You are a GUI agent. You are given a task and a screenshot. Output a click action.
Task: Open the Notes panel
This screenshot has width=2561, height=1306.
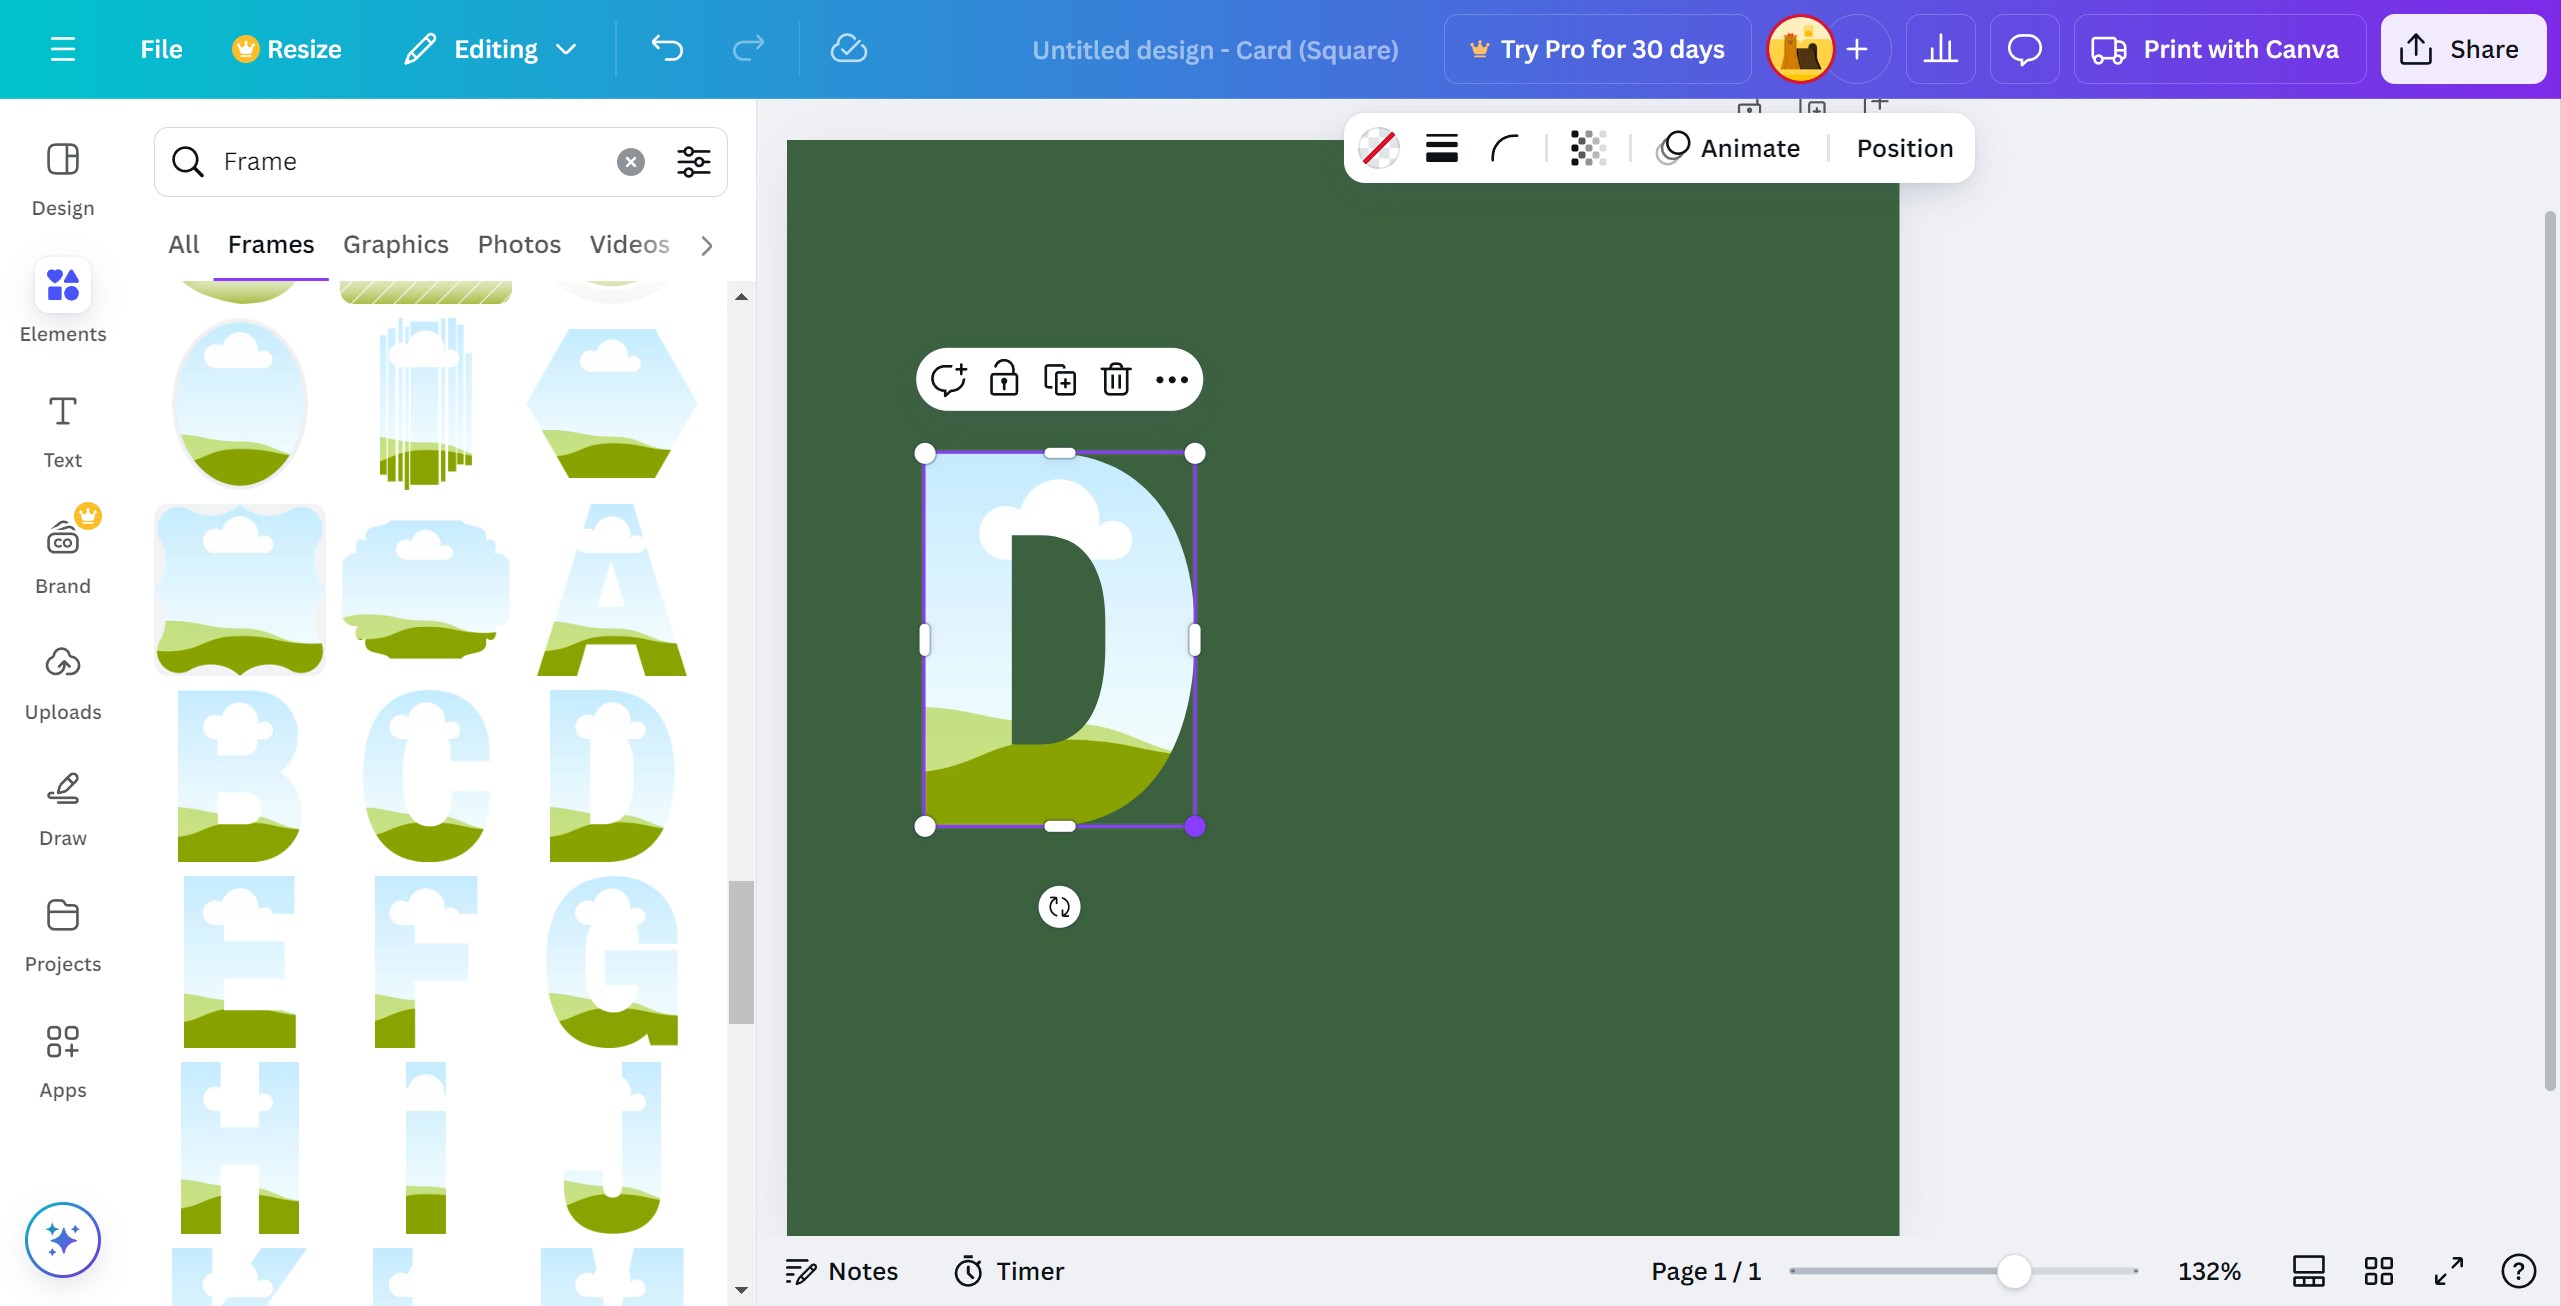[841, 1271]
